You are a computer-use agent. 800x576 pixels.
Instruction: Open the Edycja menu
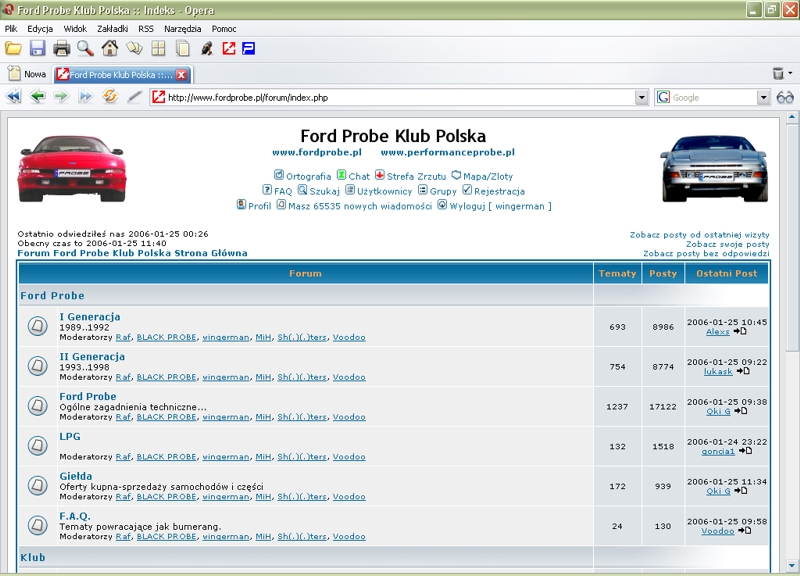tap(40, 29)
